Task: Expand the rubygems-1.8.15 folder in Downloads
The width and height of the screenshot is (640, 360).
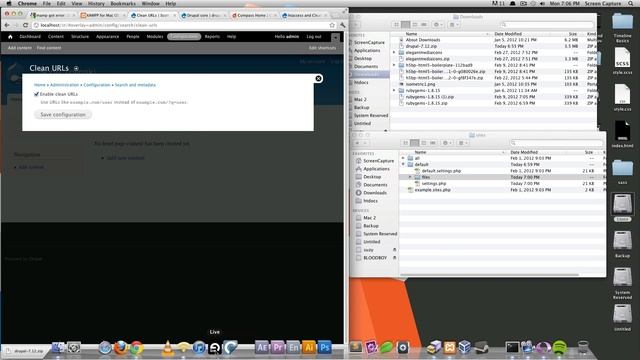Action: pos(394,91)
